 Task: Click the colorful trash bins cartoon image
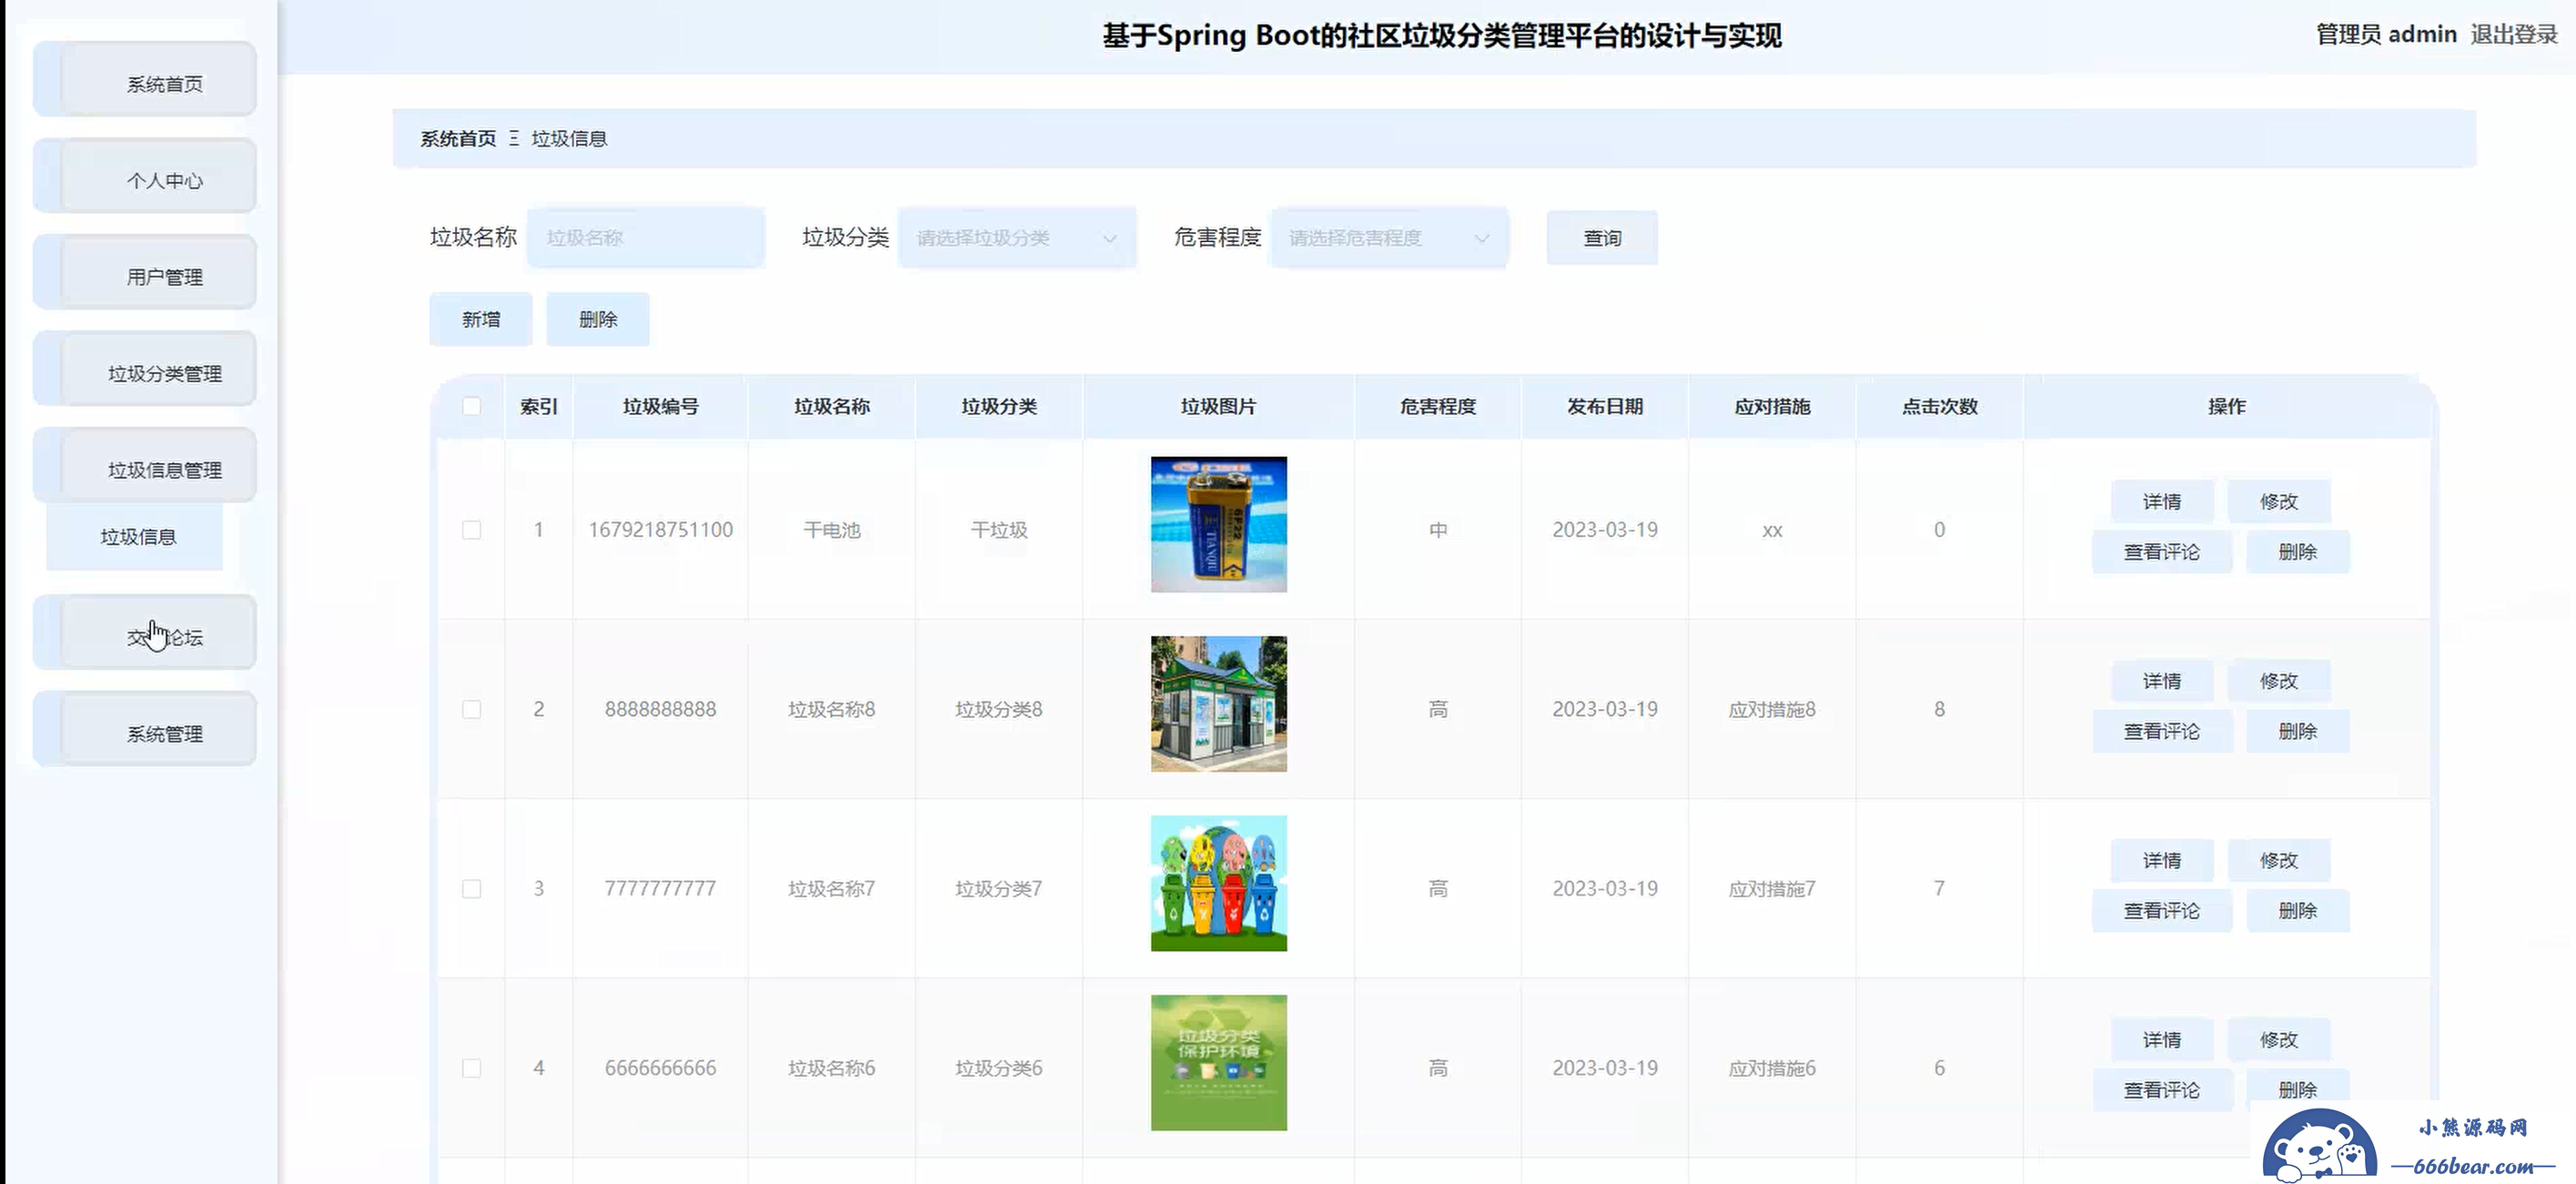pyautogui.click(x=1218, y=883)
